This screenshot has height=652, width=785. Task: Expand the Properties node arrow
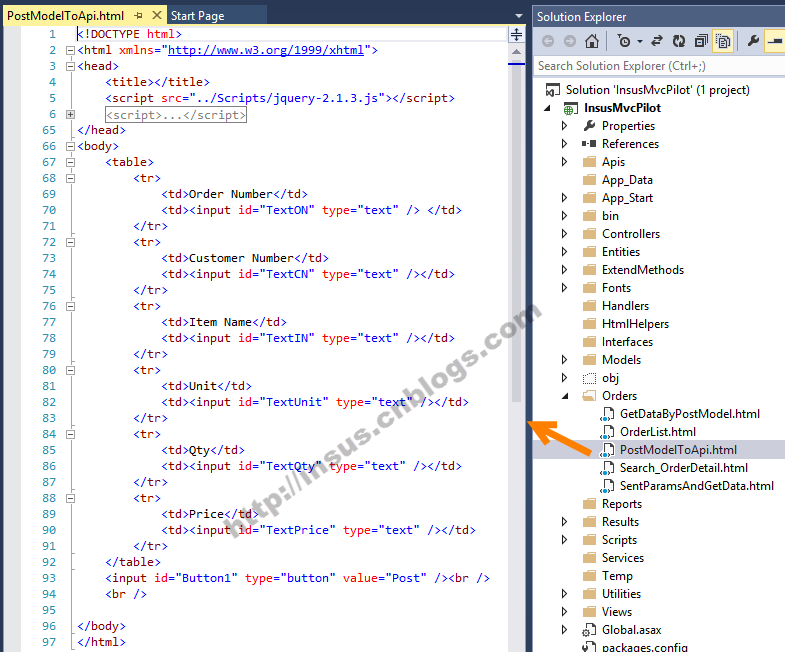click(564, 126)
